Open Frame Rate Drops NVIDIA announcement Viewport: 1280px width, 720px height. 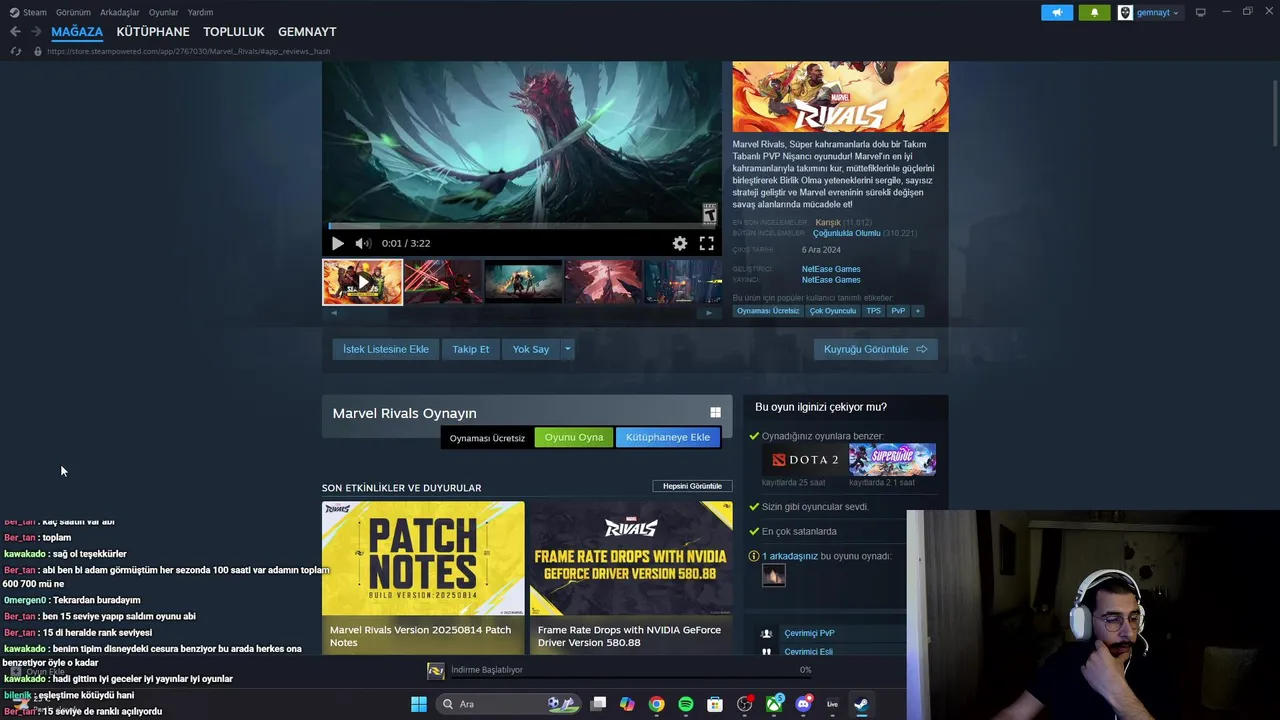click(x=631, y=578)
